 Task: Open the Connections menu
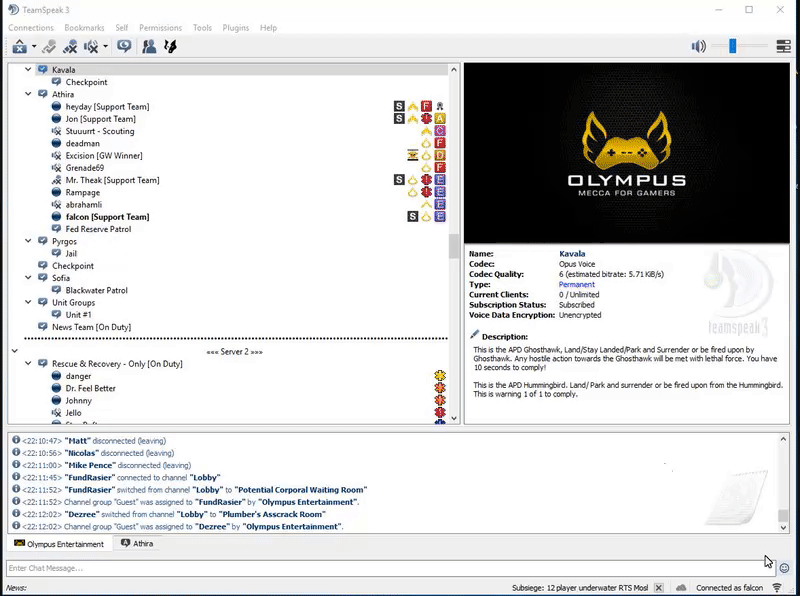pyautogui.click(x=31, y=28)
